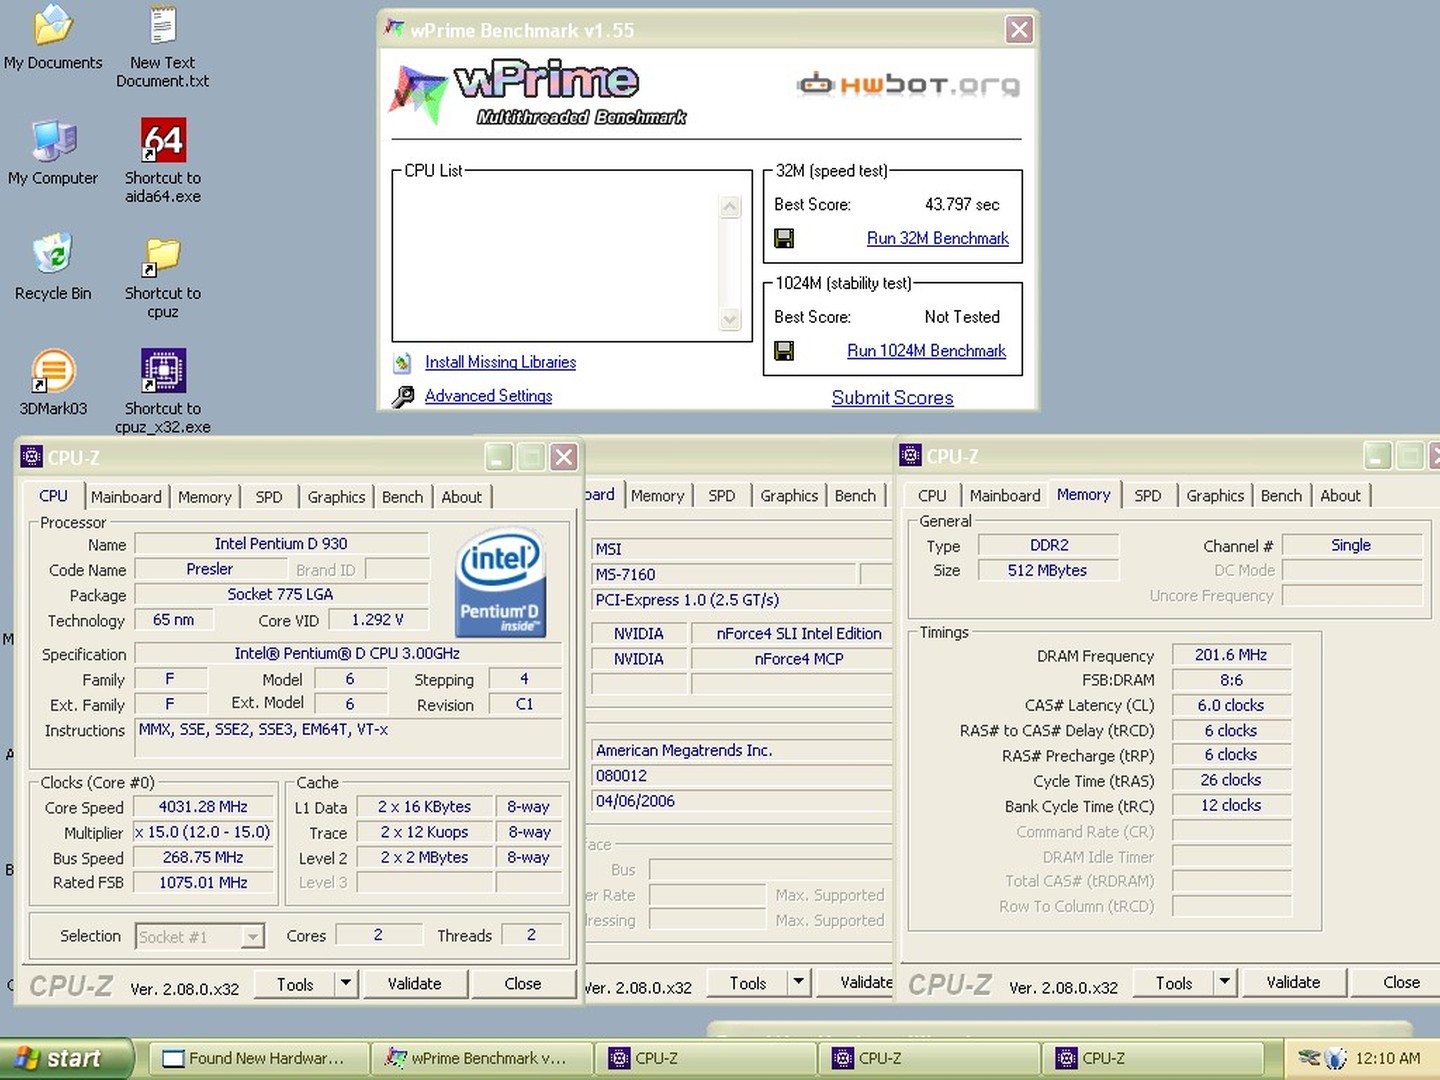
Task: Click Close button in left CPU-Z
Action: tap(522, 983)
